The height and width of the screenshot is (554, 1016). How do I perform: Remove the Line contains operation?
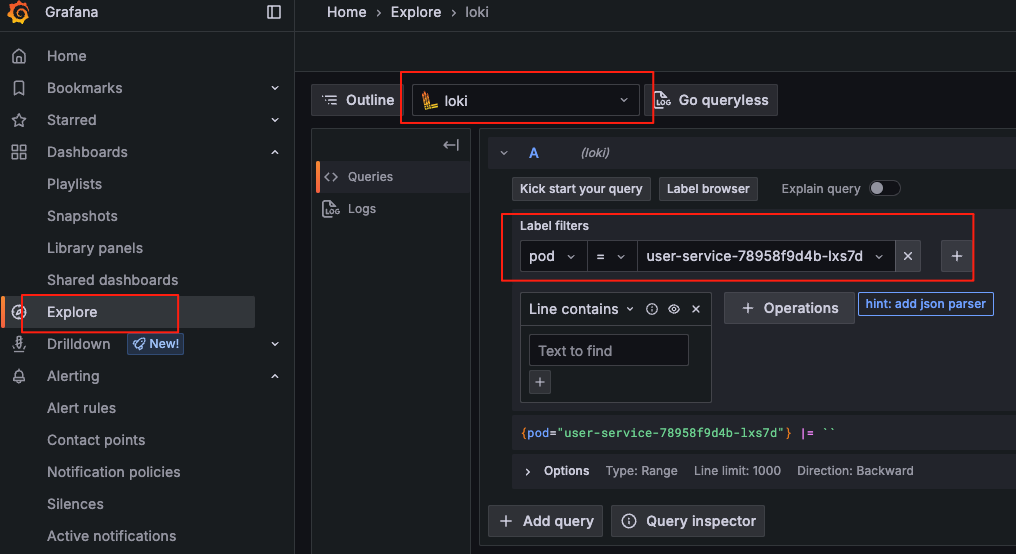point(696,309)
